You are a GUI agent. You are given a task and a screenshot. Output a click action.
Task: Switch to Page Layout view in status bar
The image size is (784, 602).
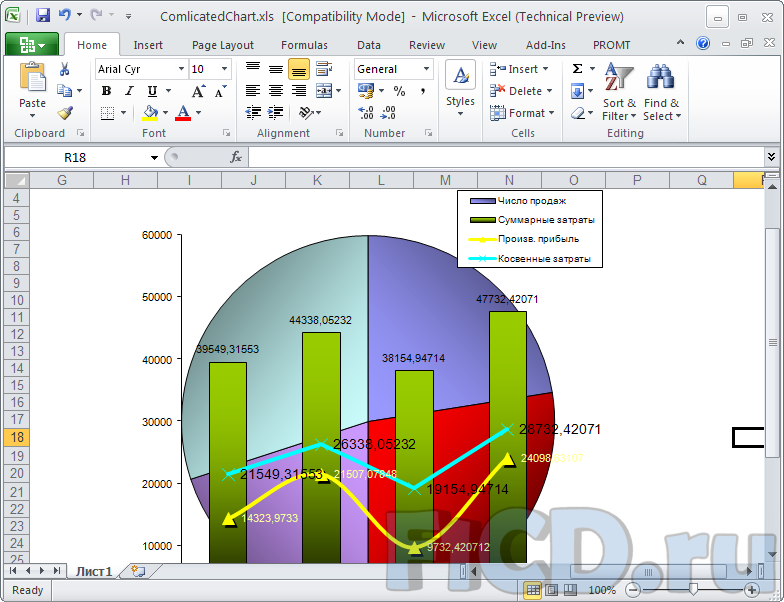pos(552,590)
